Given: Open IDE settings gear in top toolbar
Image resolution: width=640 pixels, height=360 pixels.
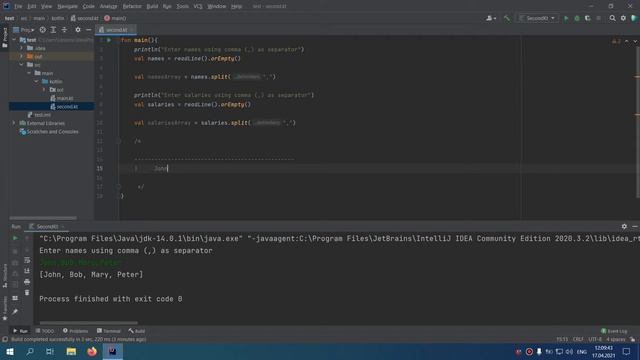Looking at the screenshot, I should click(x=623, y=18).
